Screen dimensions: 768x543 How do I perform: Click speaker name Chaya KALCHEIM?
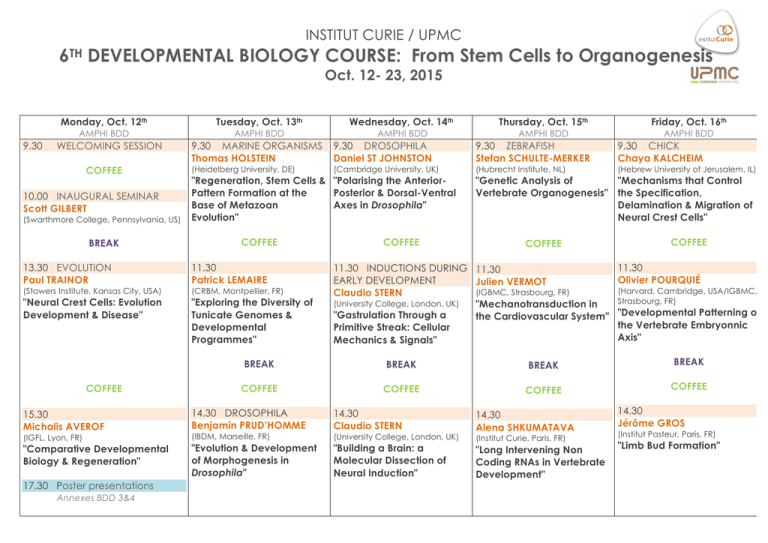664,156
